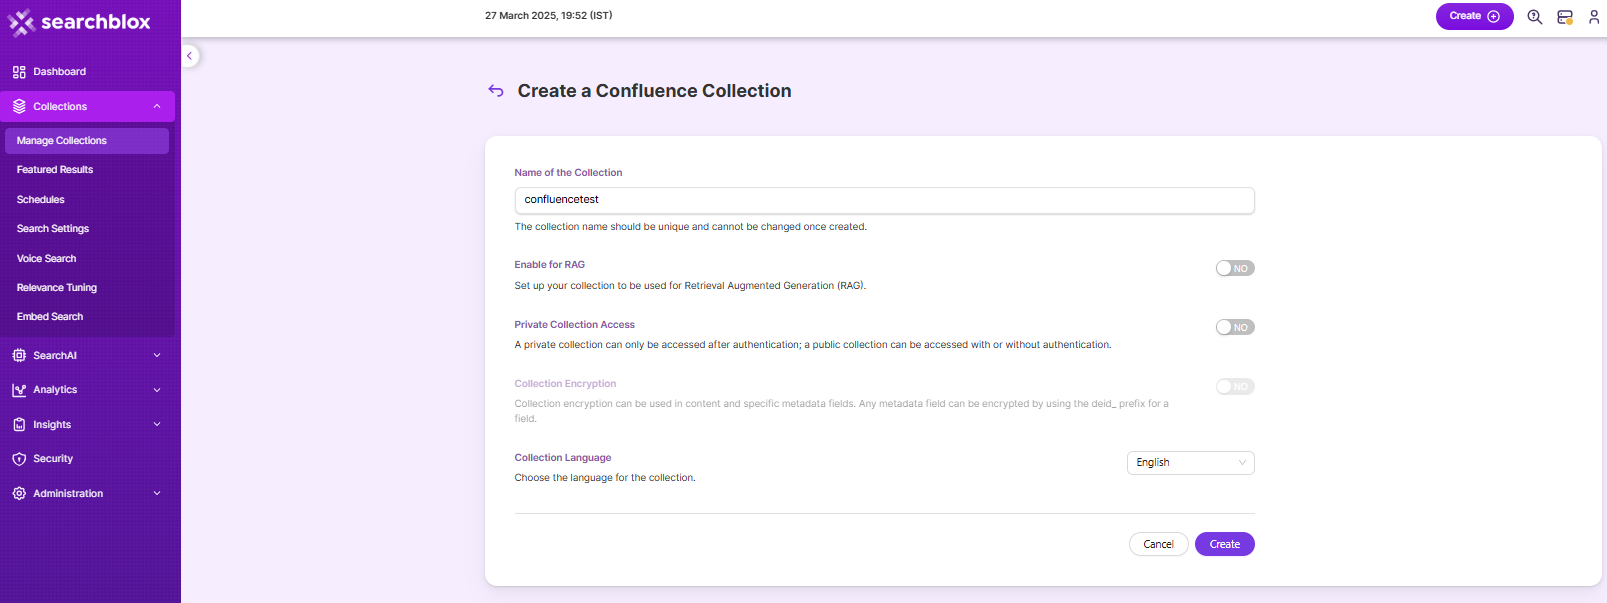Click the SearchAI chip icon
The width and height of the screenshot is (1607, 603).
[19, 355]
